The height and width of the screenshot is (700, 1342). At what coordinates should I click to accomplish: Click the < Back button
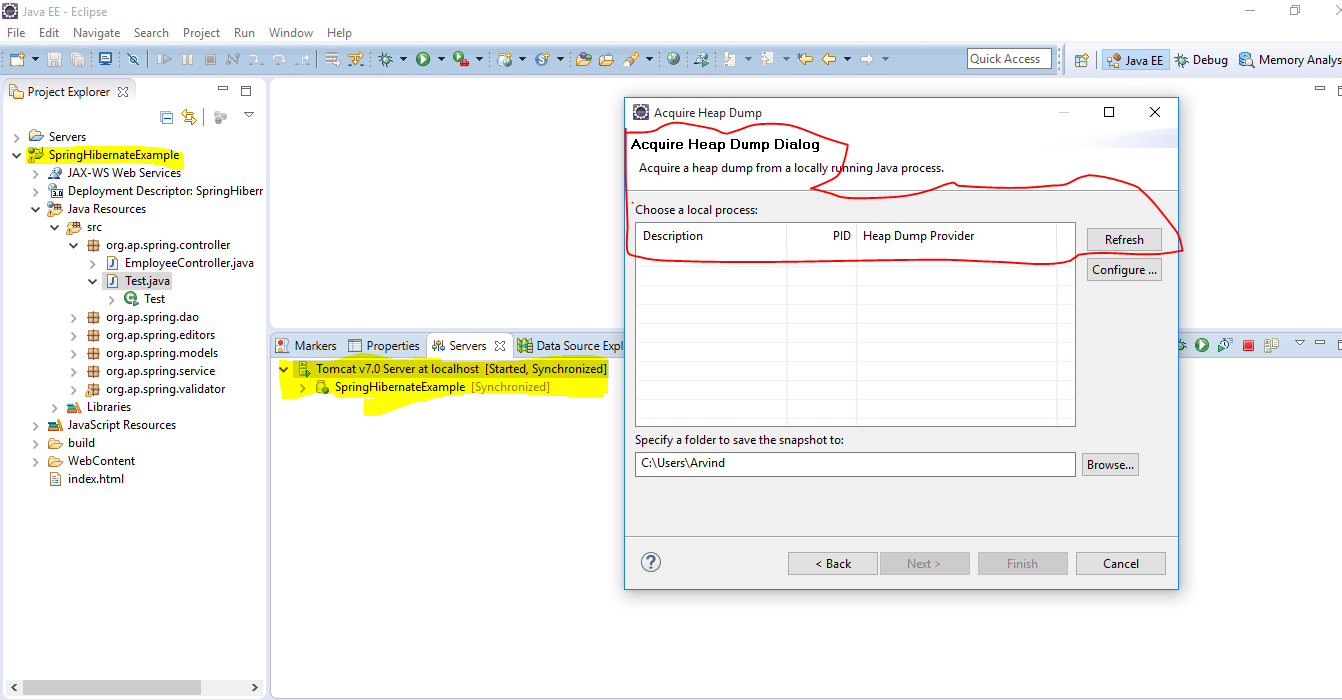pos(833,564)
